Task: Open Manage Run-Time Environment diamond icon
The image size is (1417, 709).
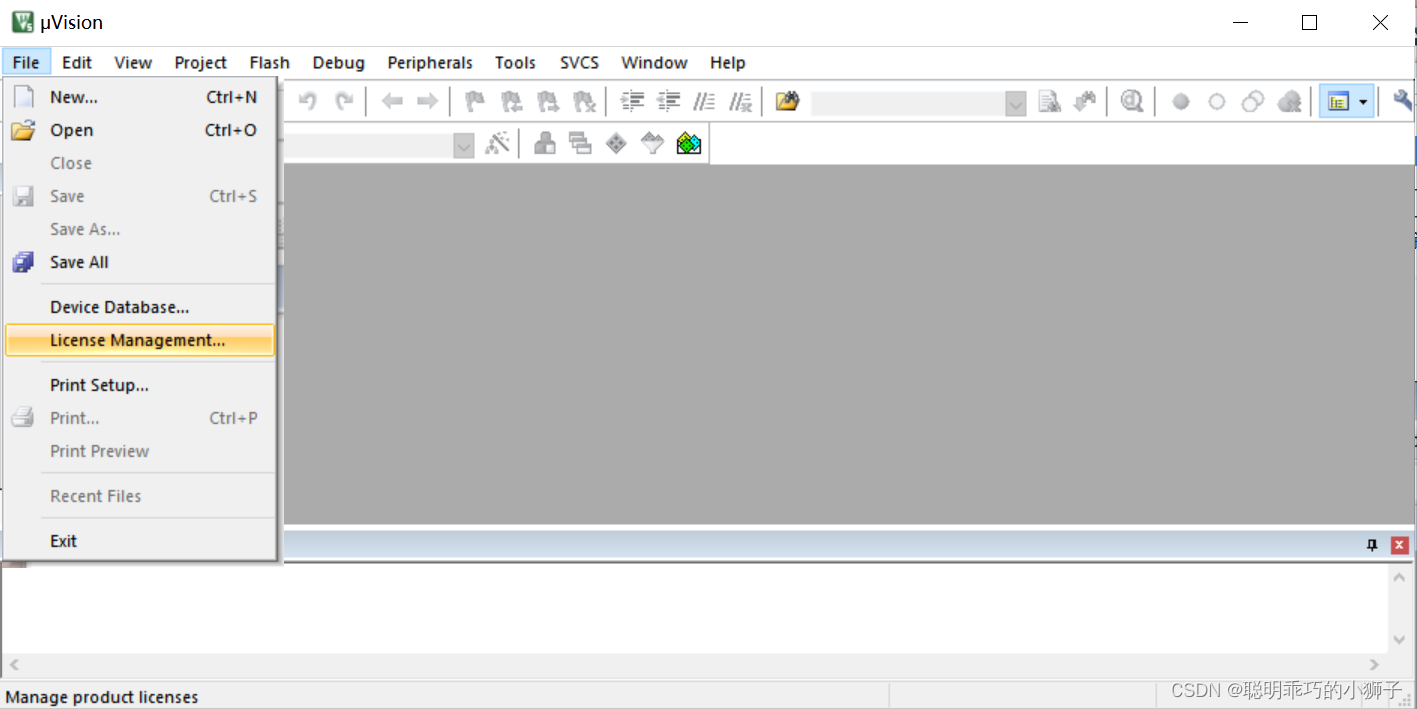Action: [x=616, y=144]
